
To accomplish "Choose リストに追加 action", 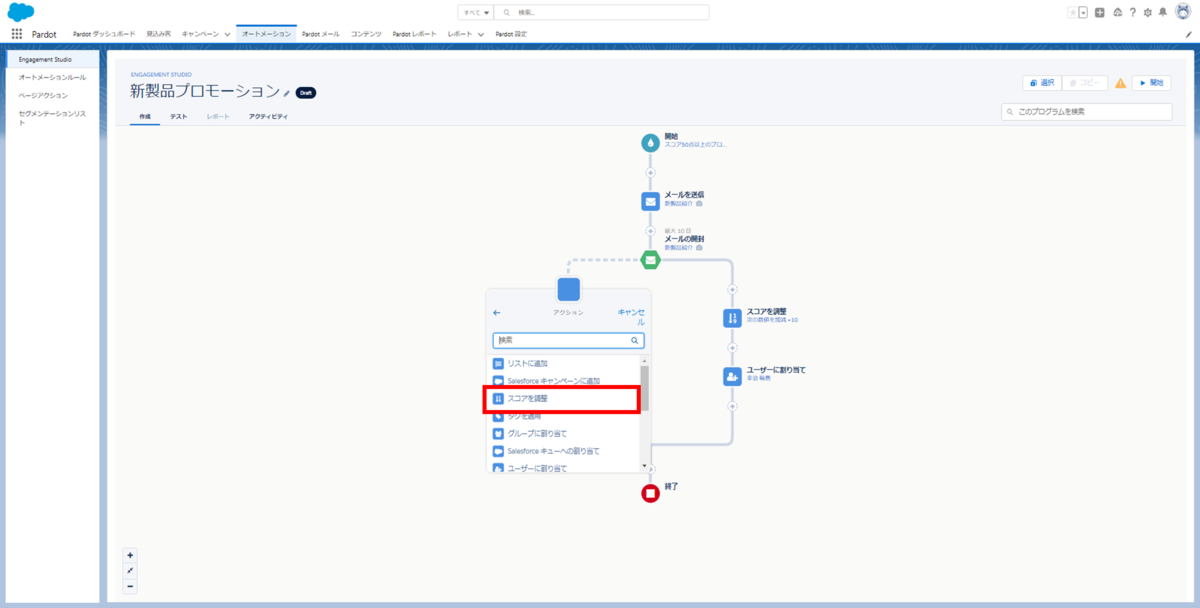I will pos(567,363).
